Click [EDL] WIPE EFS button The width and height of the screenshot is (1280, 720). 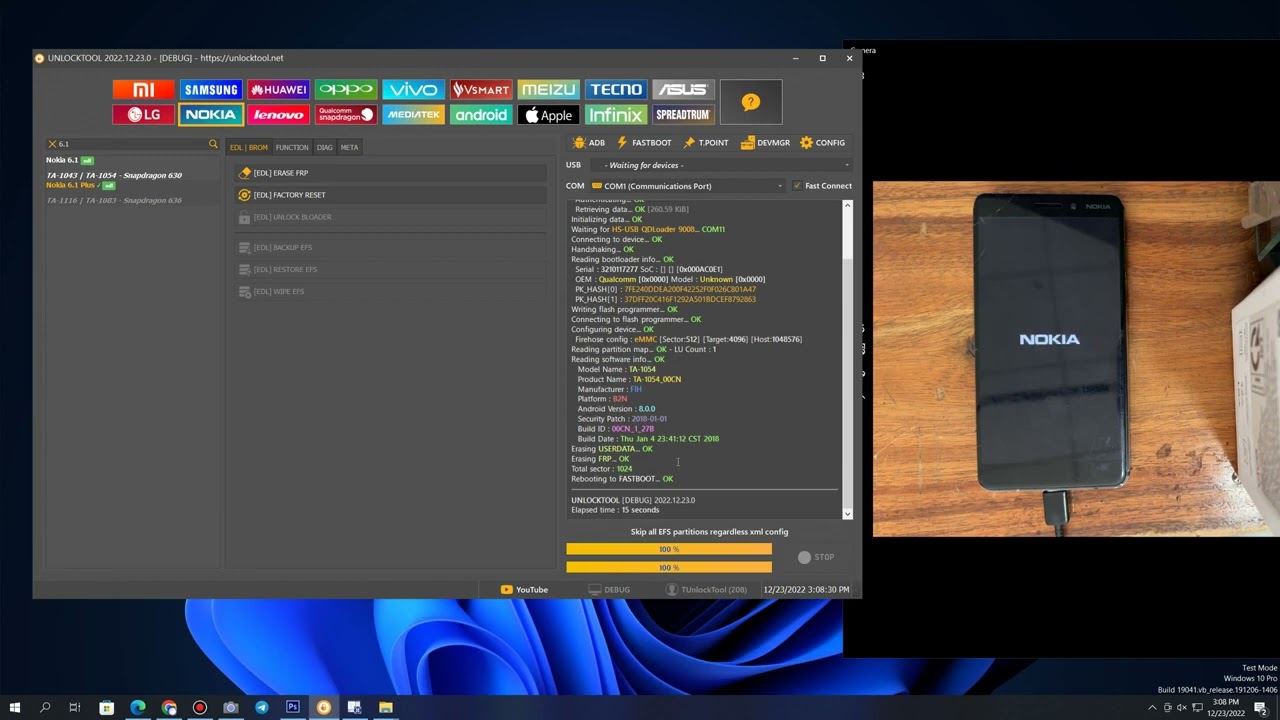pyautogui.click(x=391, y=291)
